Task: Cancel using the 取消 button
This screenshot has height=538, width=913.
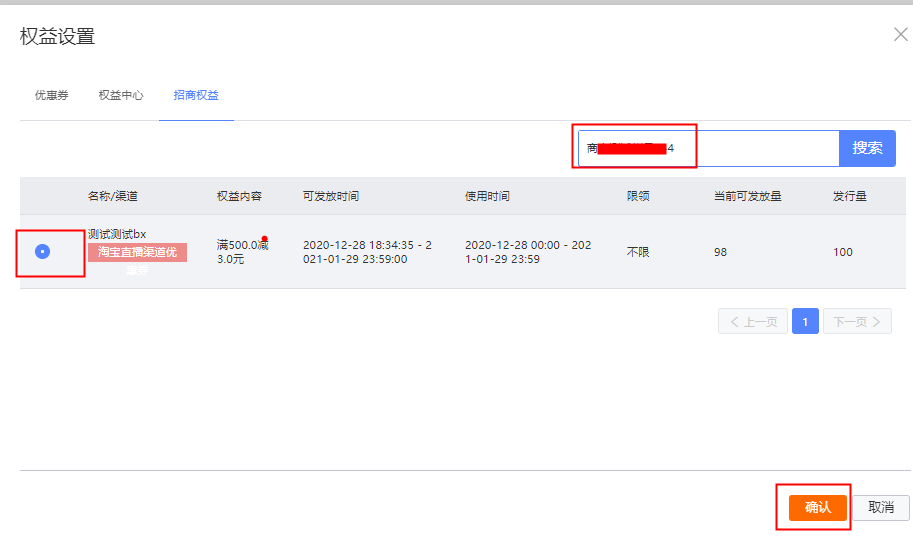Action: click(x=881, y=508)
